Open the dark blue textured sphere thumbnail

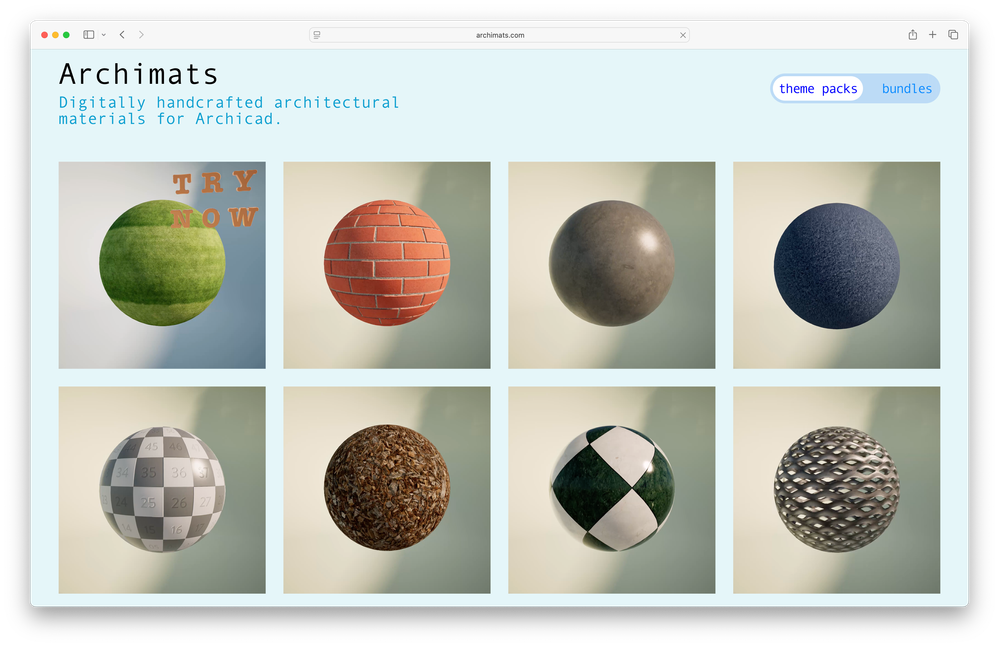pyautogui.click(x=837, y=265)
